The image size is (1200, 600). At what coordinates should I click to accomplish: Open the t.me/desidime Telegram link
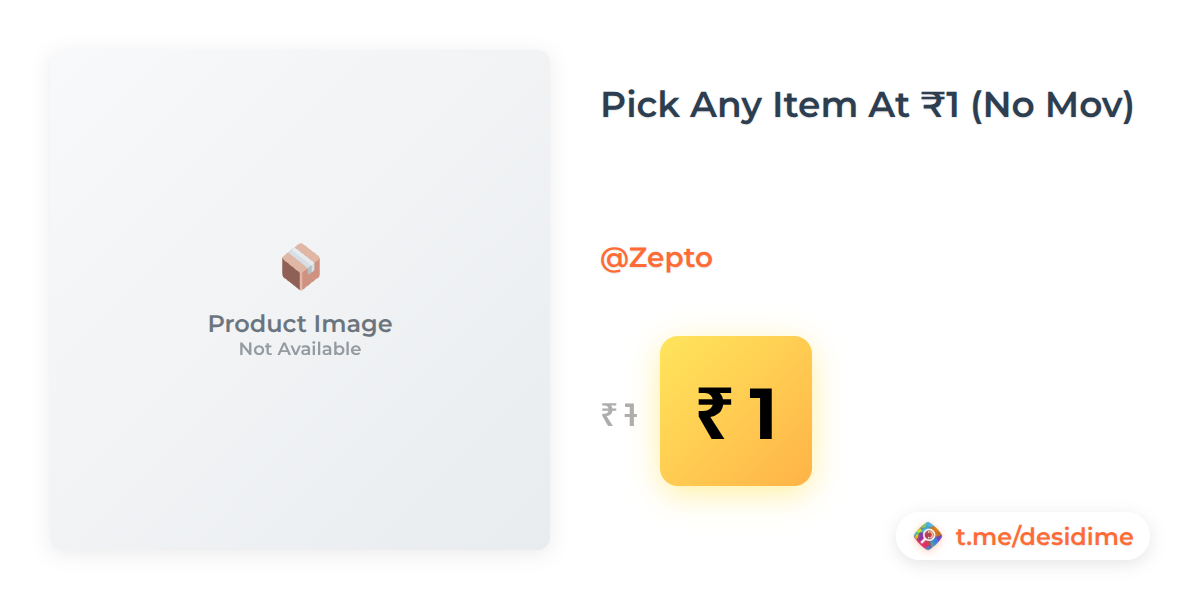(1044, 537)
